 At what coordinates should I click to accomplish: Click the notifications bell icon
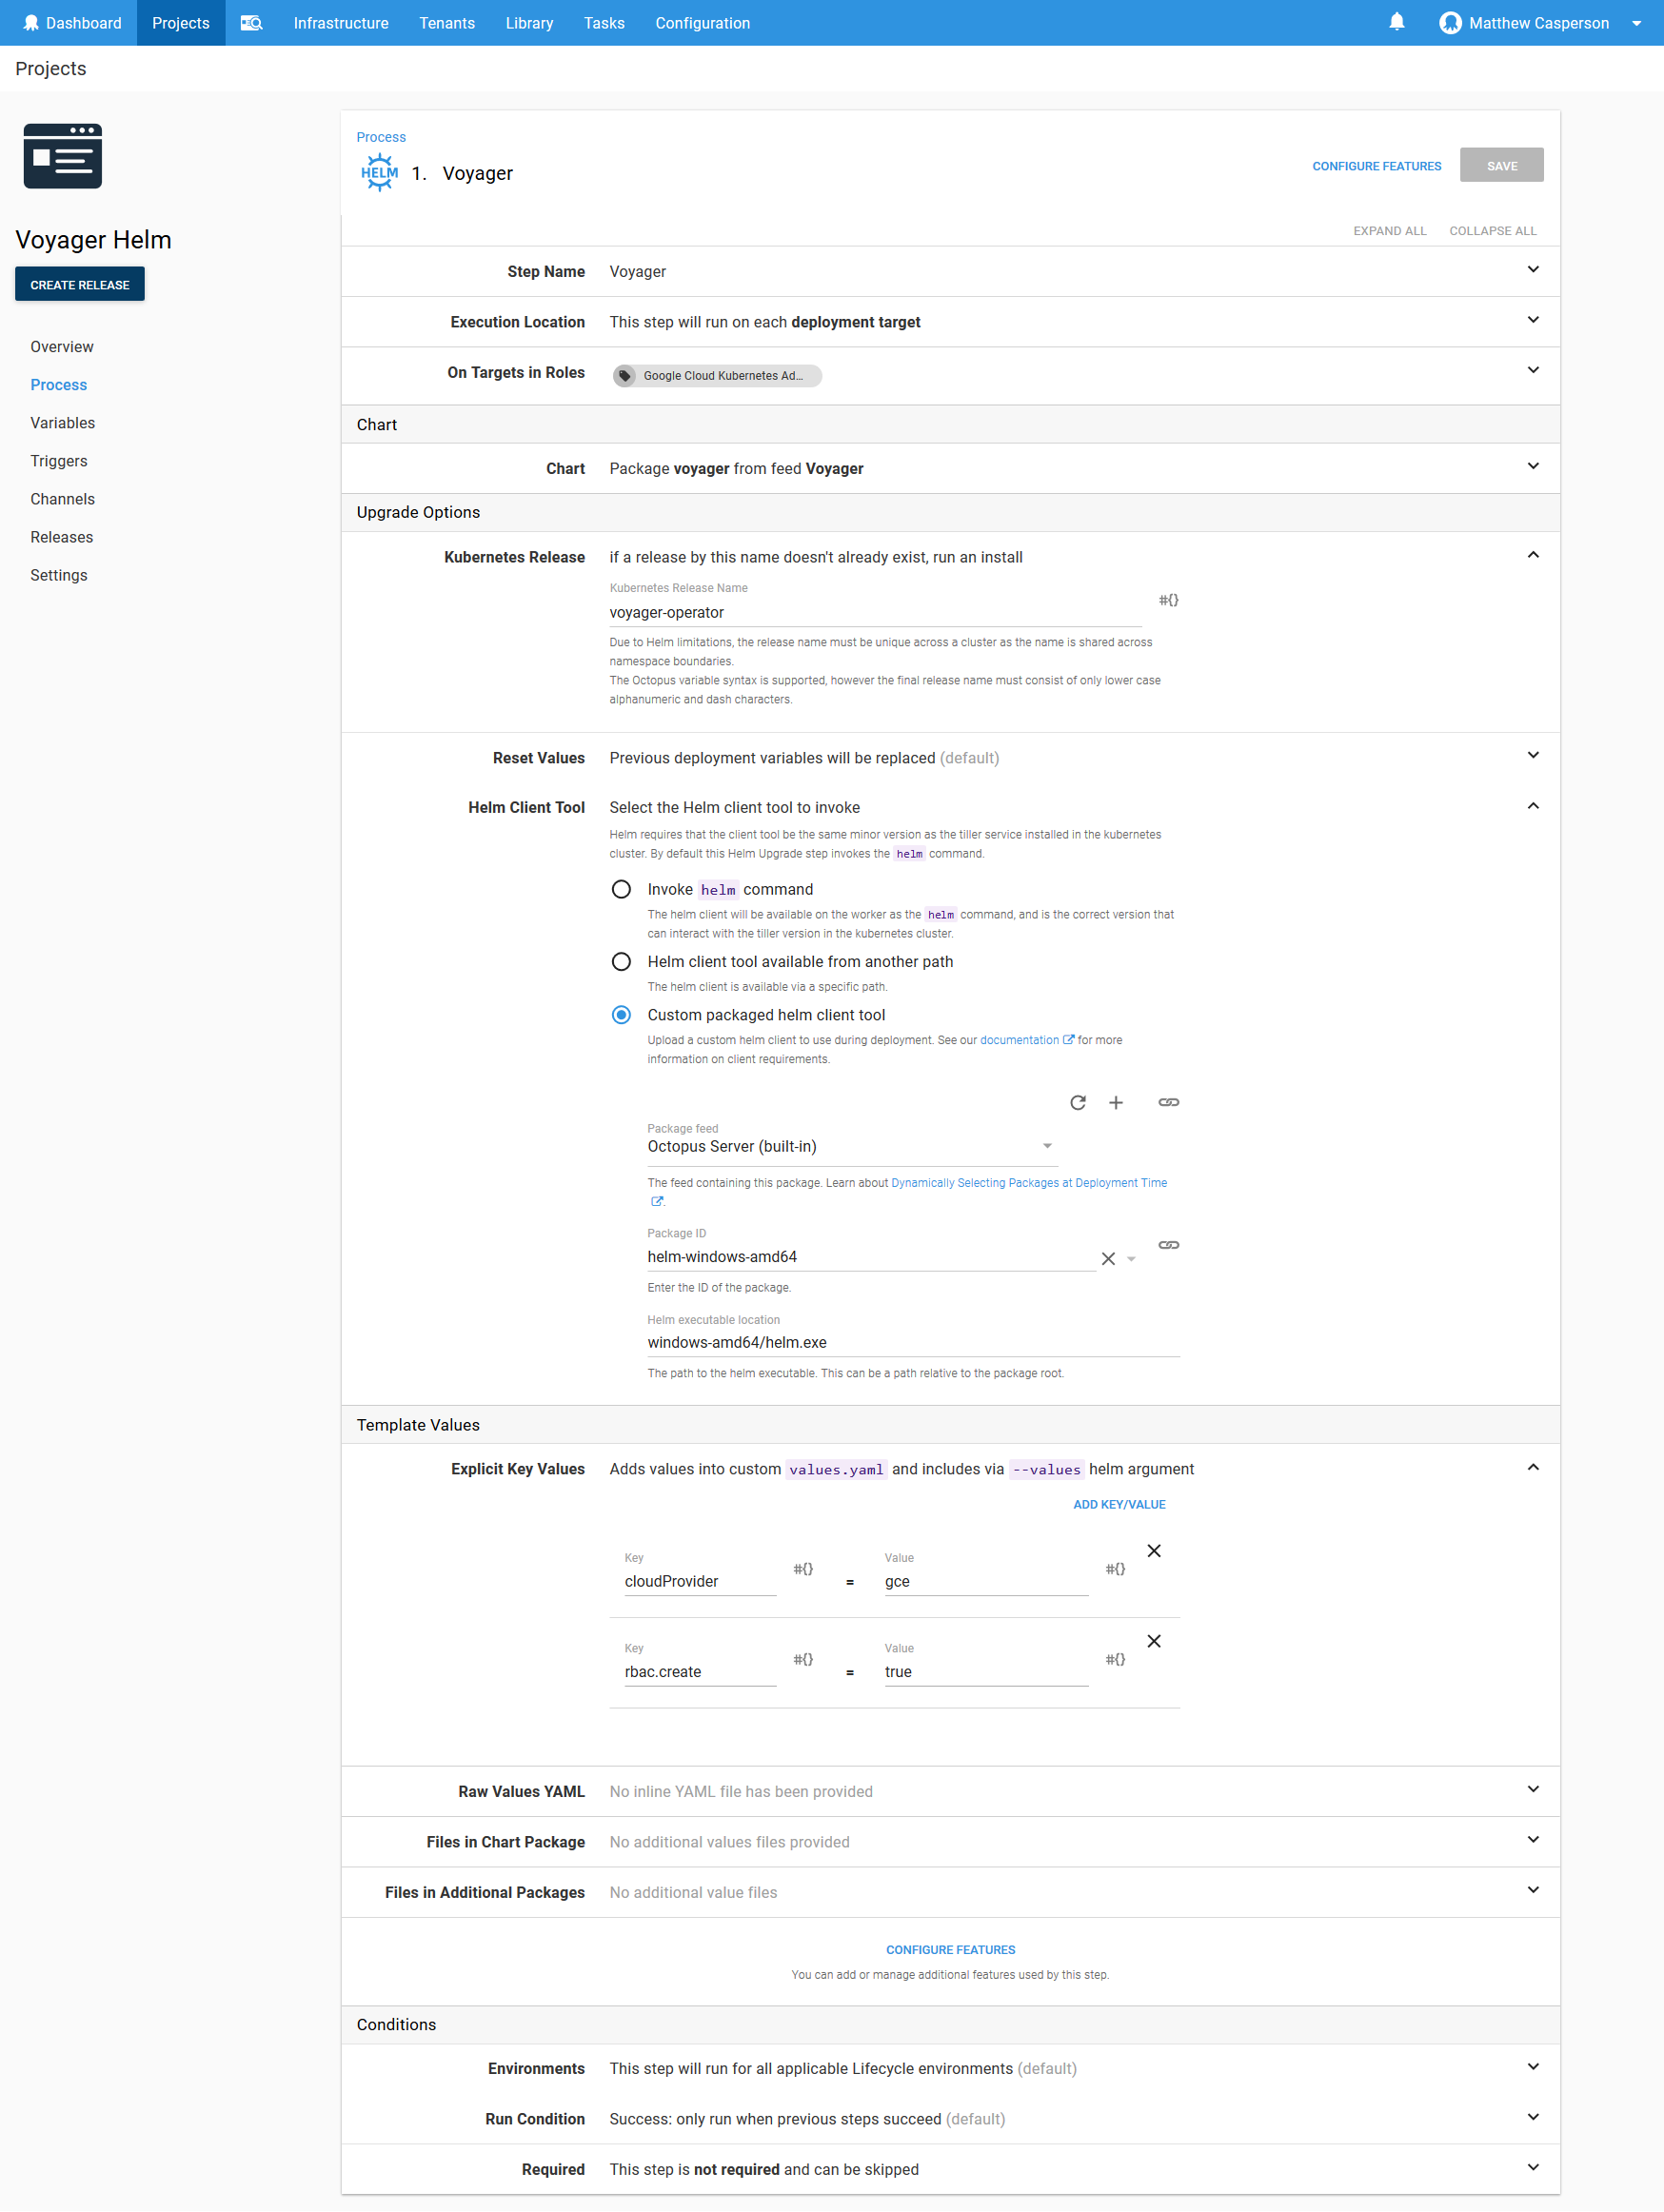tap(1396, 22)
